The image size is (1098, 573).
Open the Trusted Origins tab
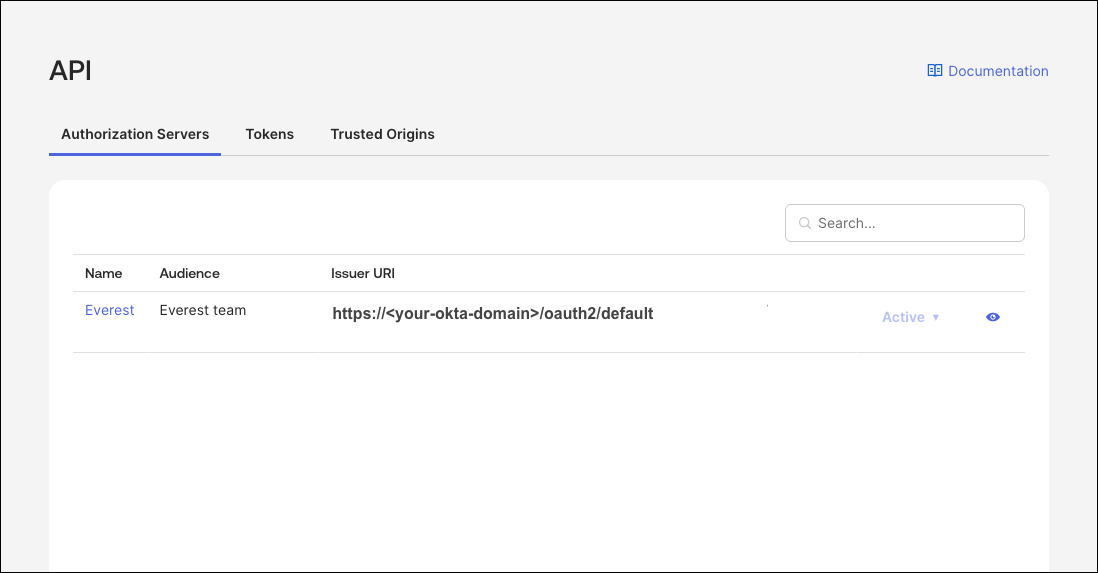point(382,134)
